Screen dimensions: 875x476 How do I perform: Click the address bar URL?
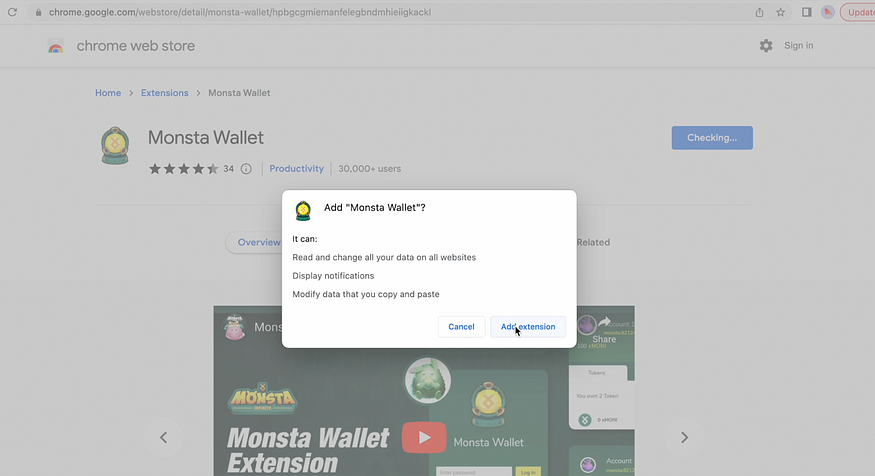(240, 12)
